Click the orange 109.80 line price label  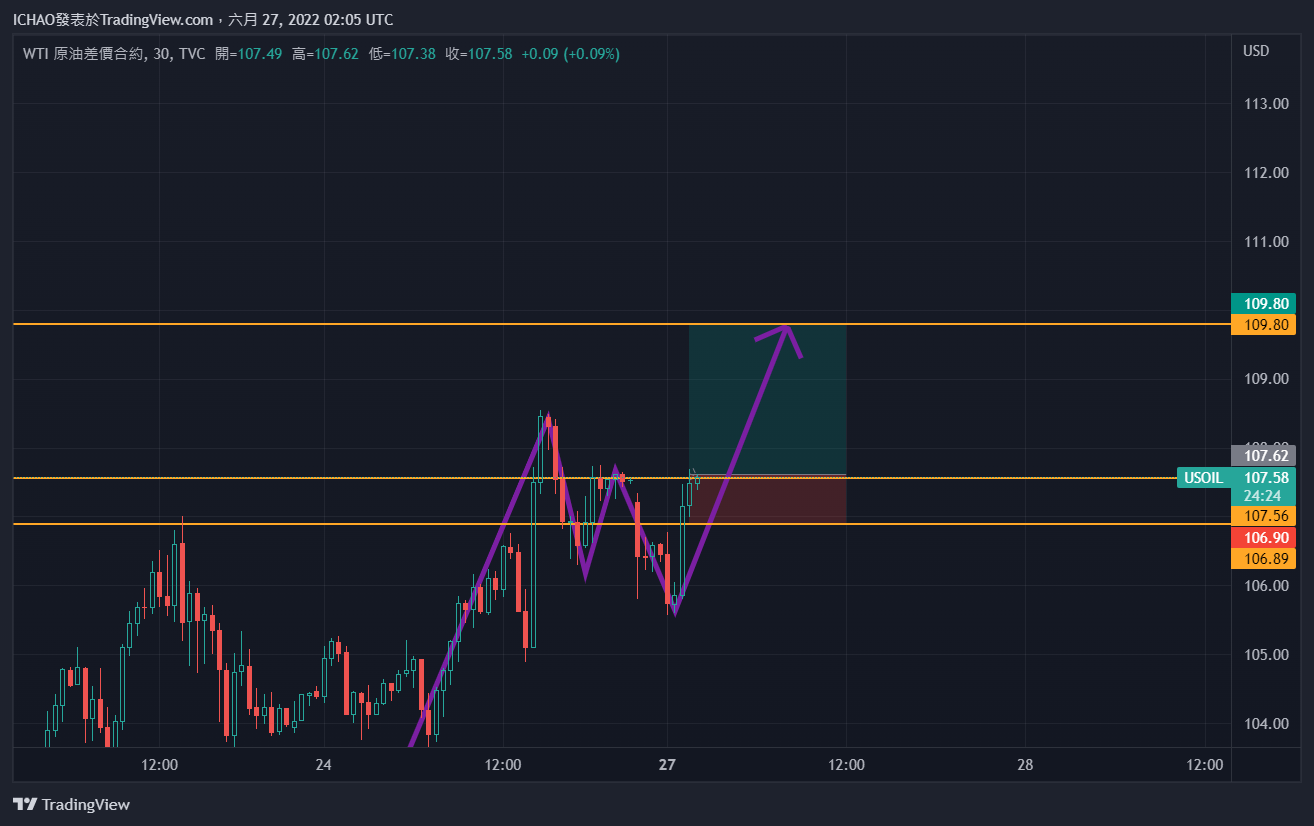pos(1263,324)
